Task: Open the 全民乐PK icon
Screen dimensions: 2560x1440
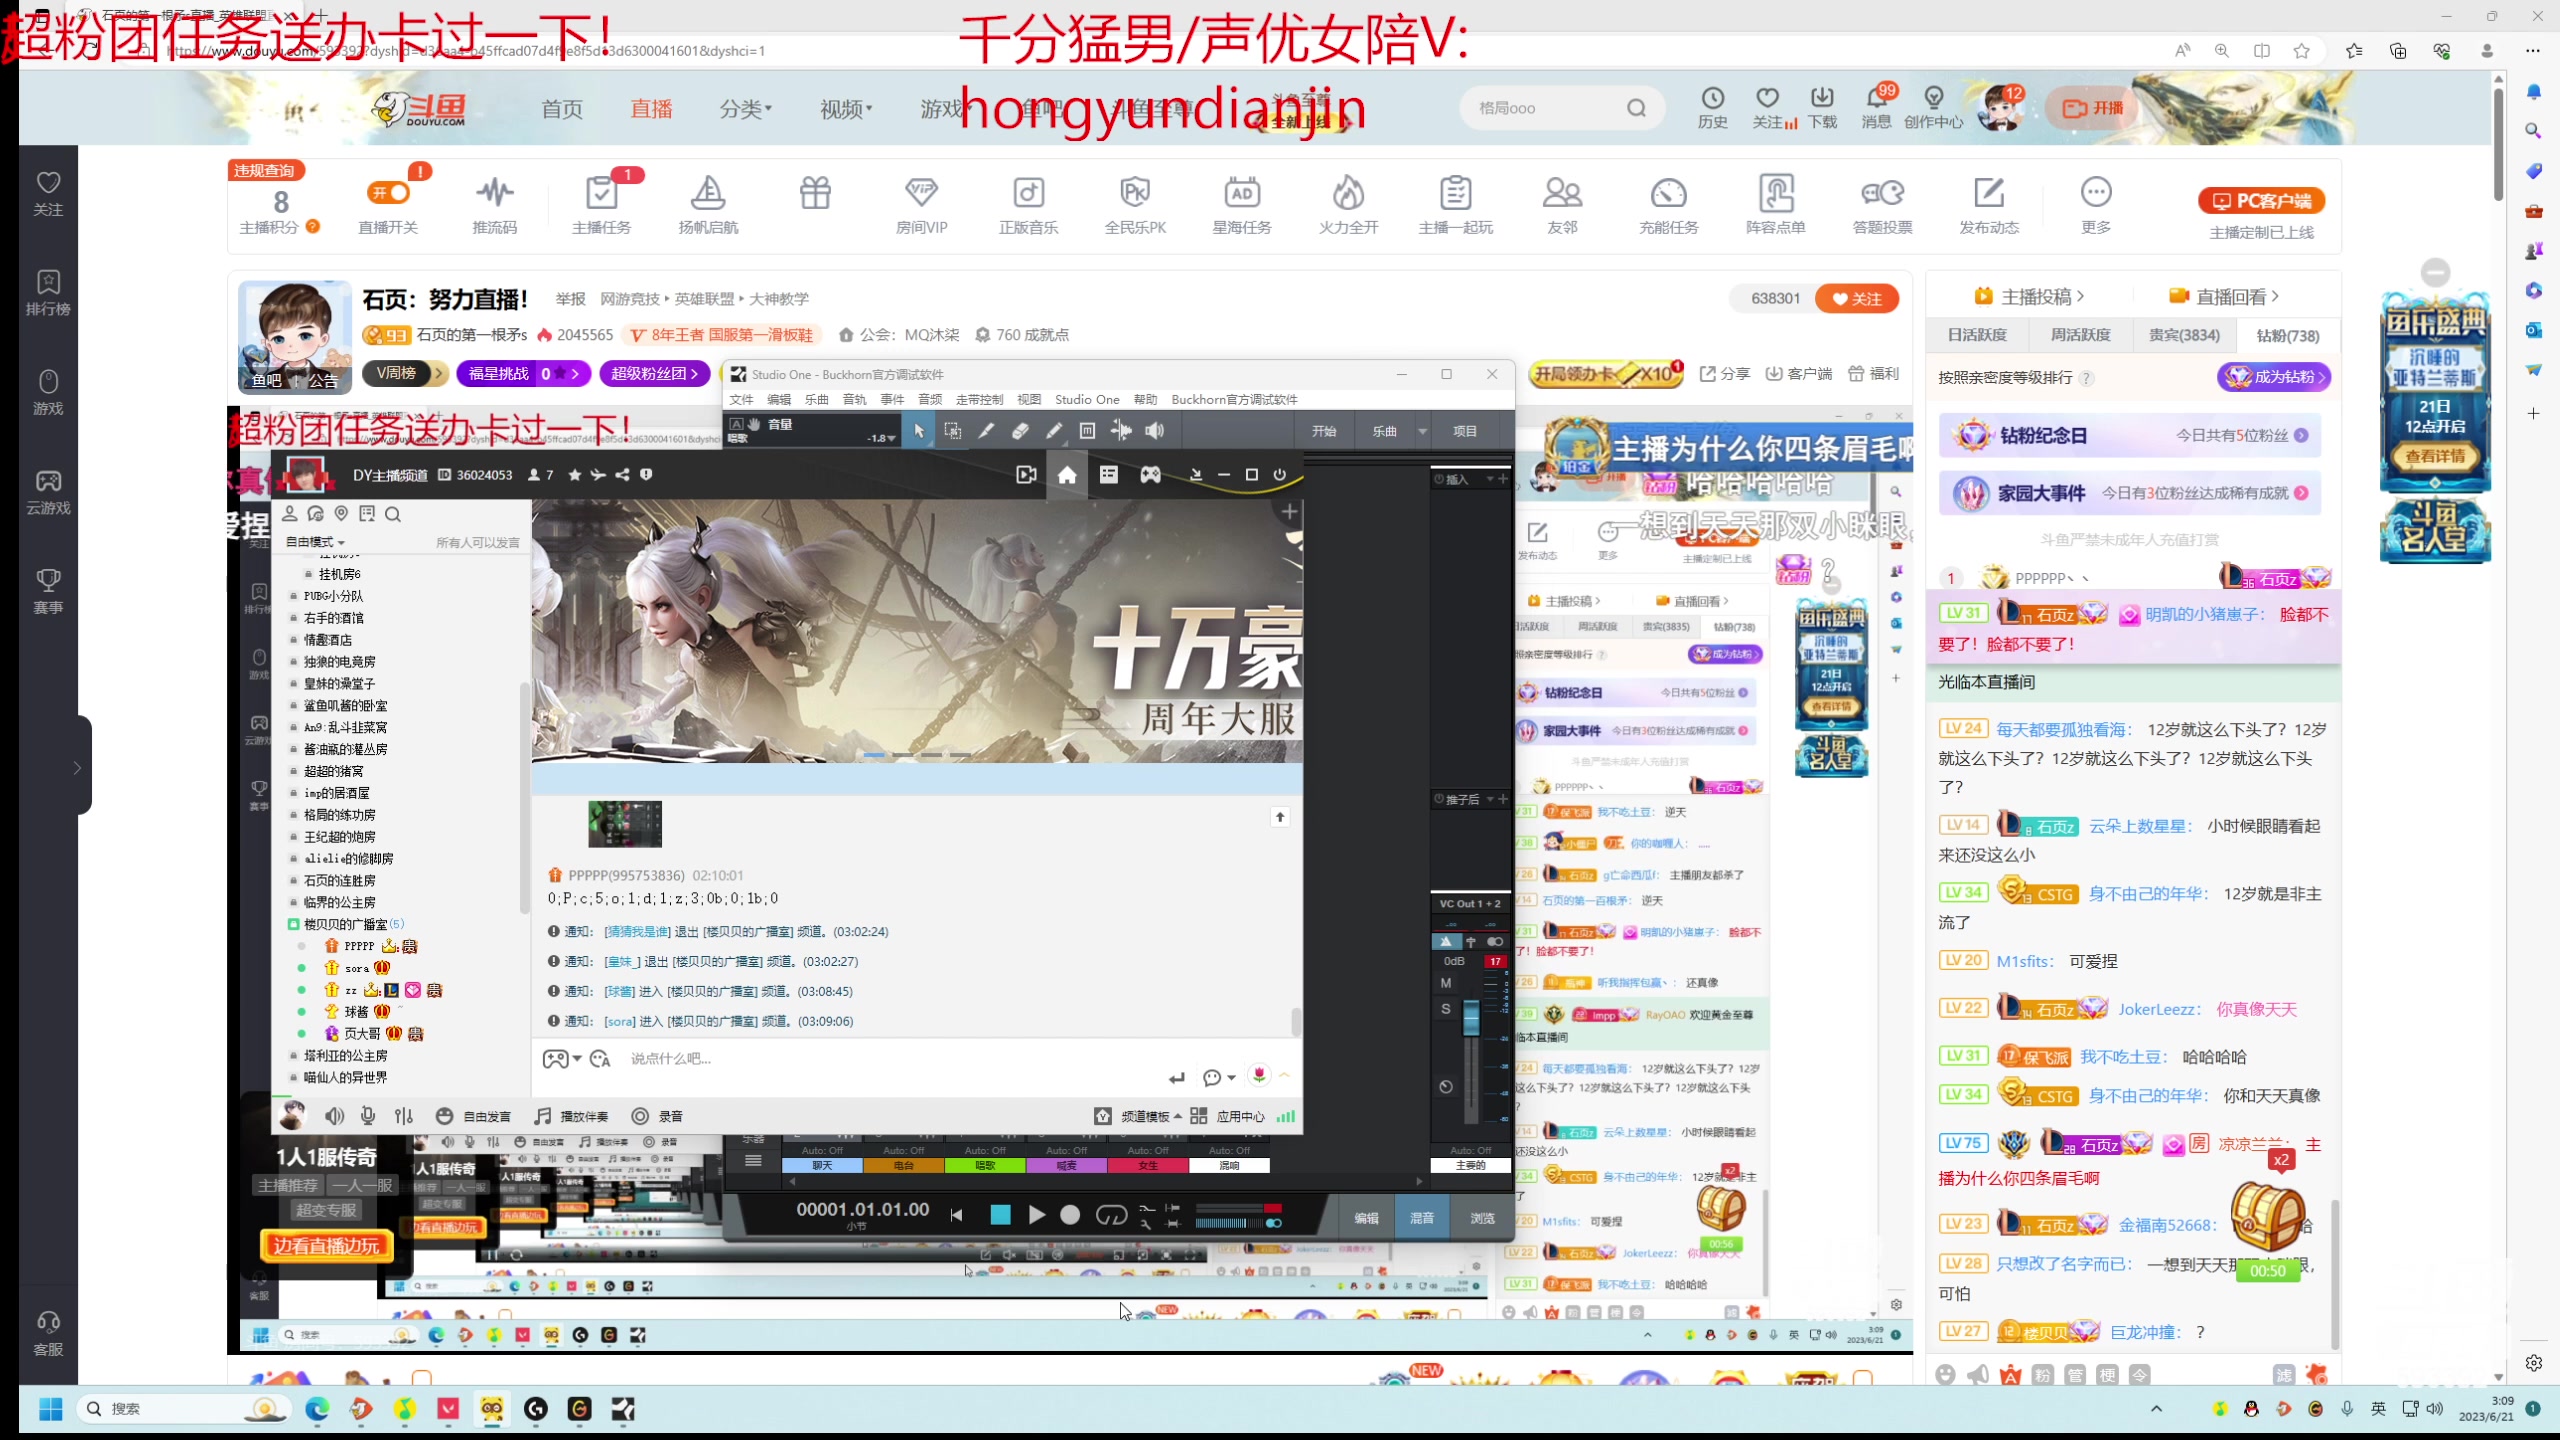Action: click(x=1135, y=204)
